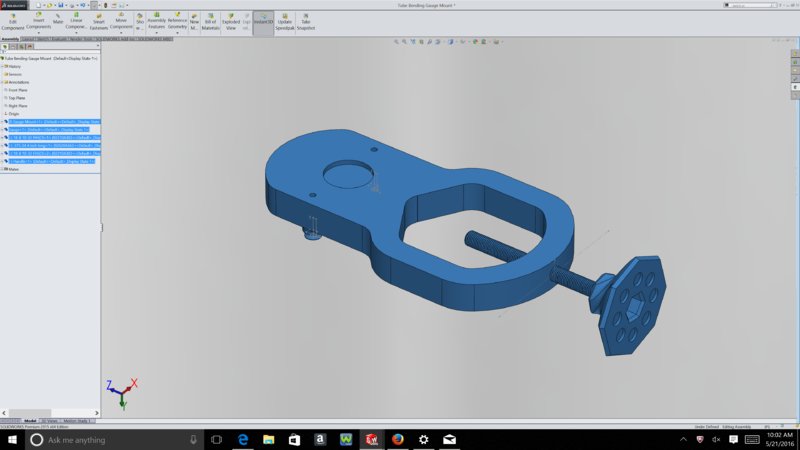This screenshot has width=800, height=450.
Task: Open View Settings monitor icon
Action: click(x=496, y=42)
